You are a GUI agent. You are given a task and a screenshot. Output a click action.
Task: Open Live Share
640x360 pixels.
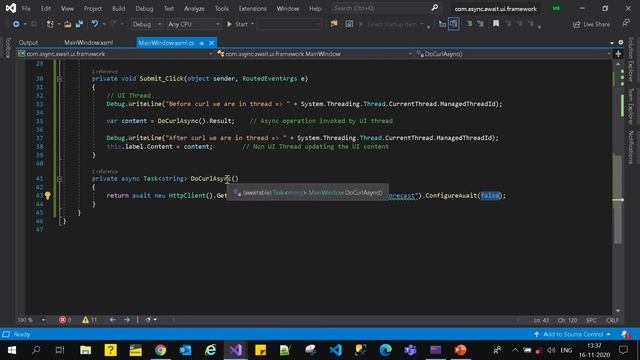pyautogui.click(x=591, y=24)
